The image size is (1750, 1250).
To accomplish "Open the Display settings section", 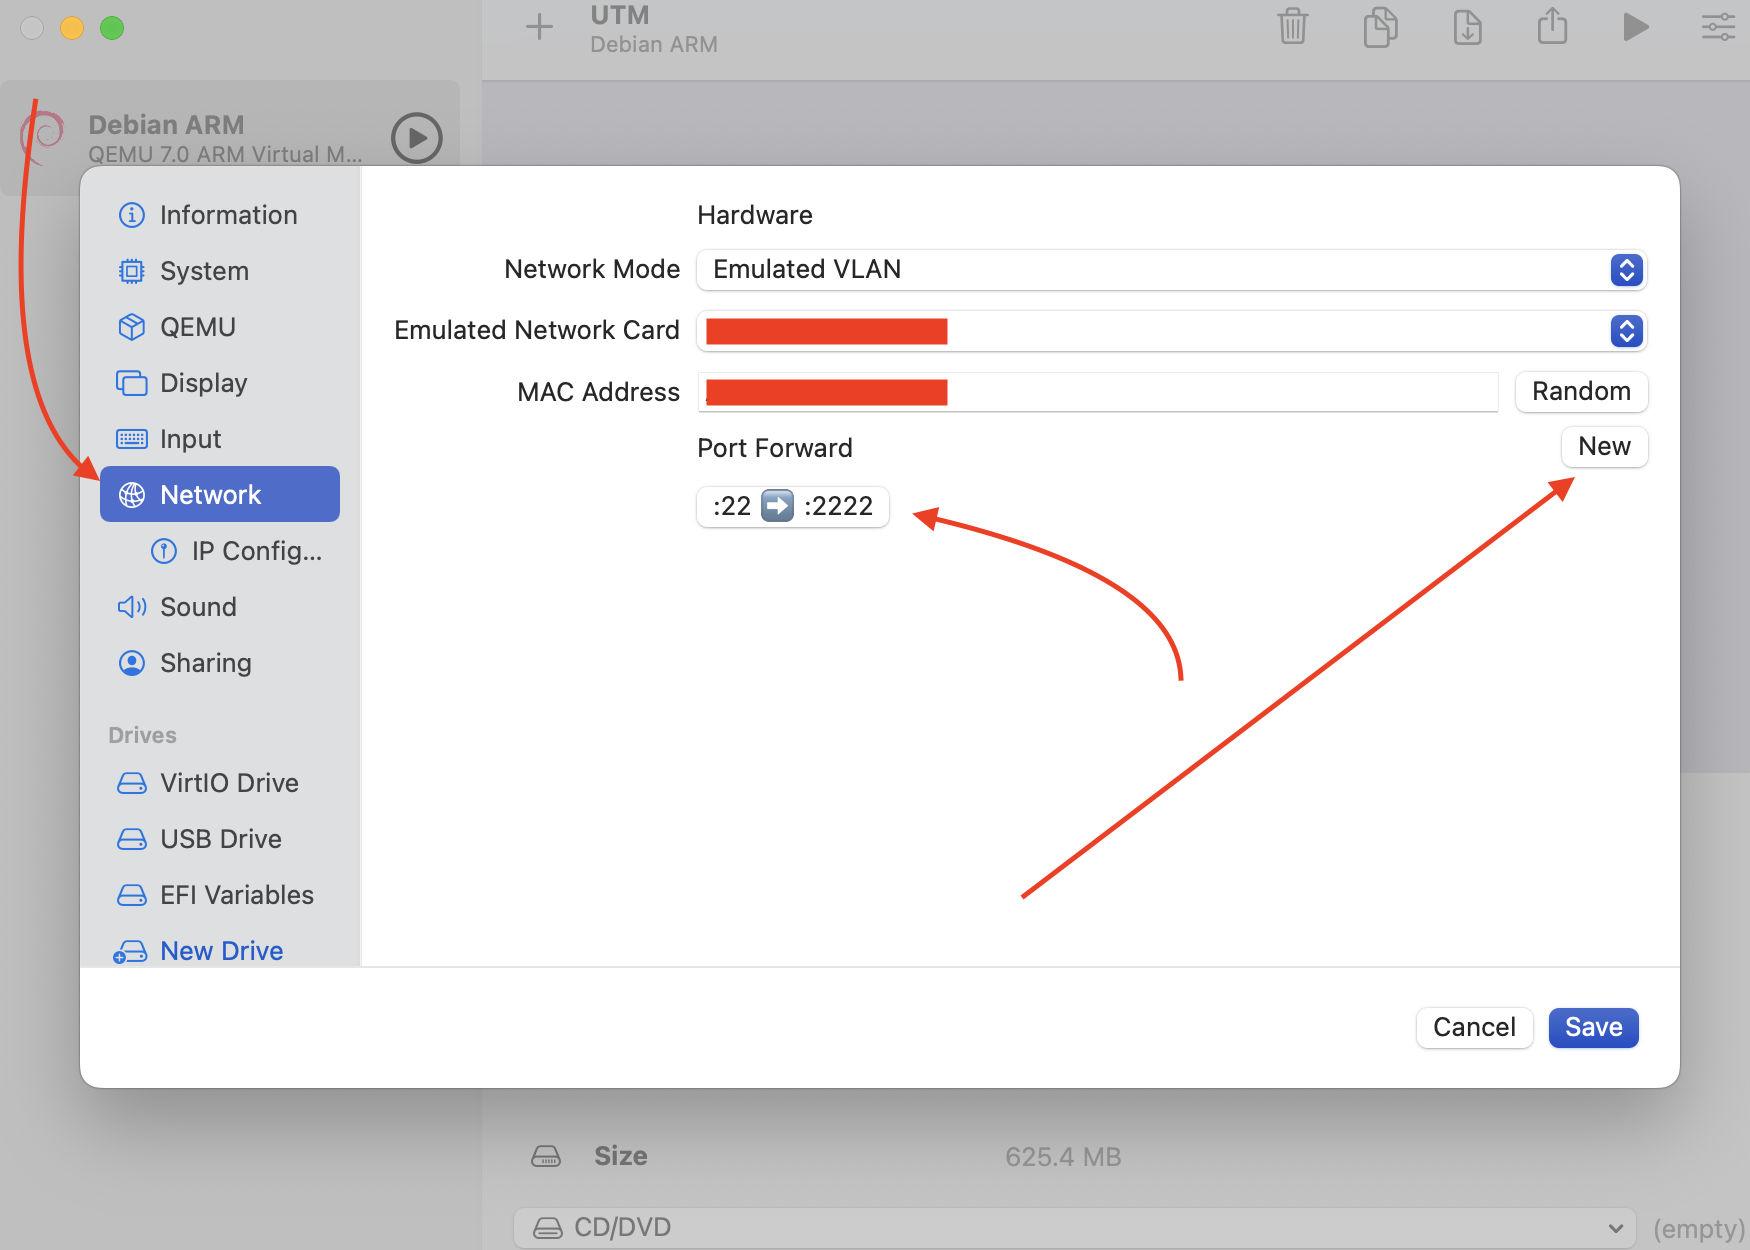I will coord(220,383).
